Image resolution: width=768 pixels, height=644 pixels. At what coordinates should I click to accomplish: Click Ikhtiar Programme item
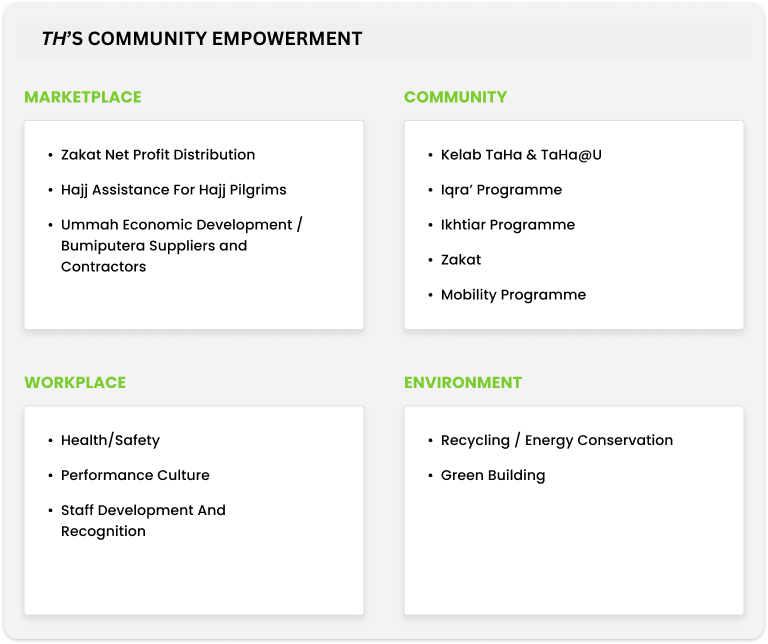click(x=508, y=225)
